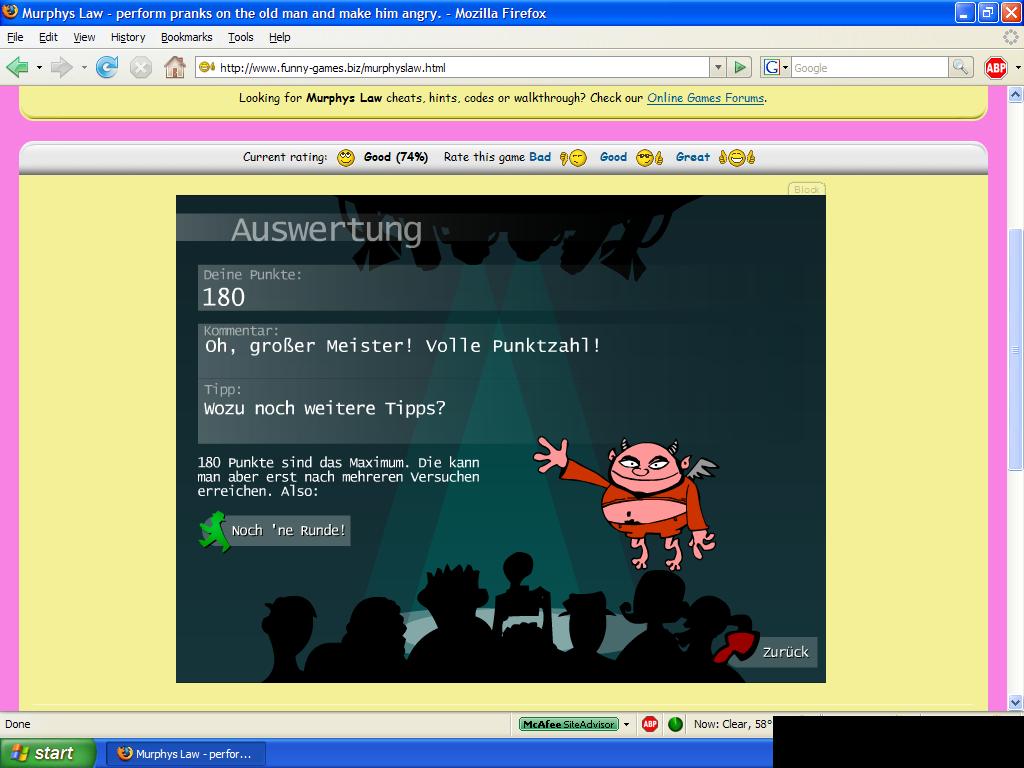Open the History menu
The width and height of the screenshot is (1024, 768).
click(x=127, y=37)
